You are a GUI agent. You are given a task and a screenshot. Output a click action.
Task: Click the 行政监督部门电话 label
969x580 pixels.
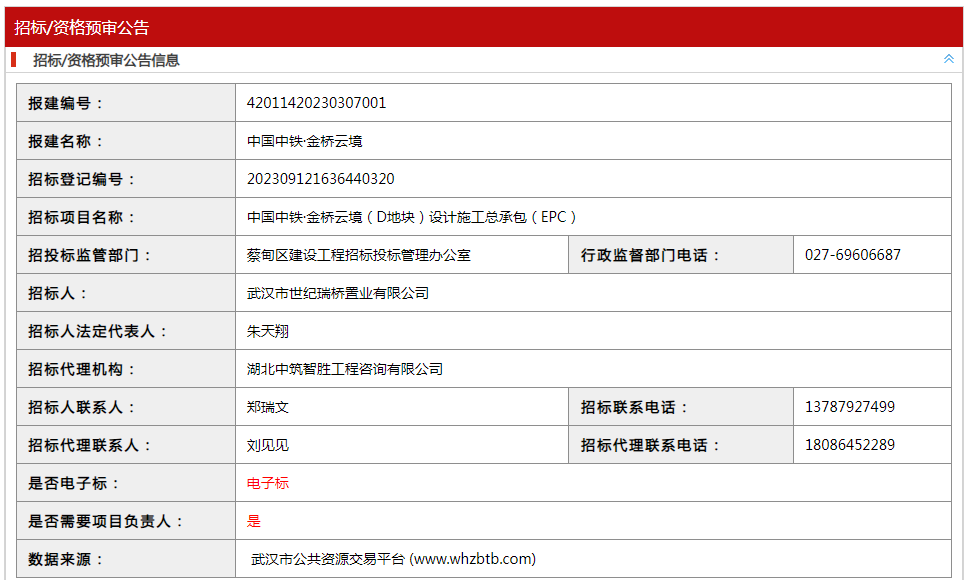tap(650, 256)
